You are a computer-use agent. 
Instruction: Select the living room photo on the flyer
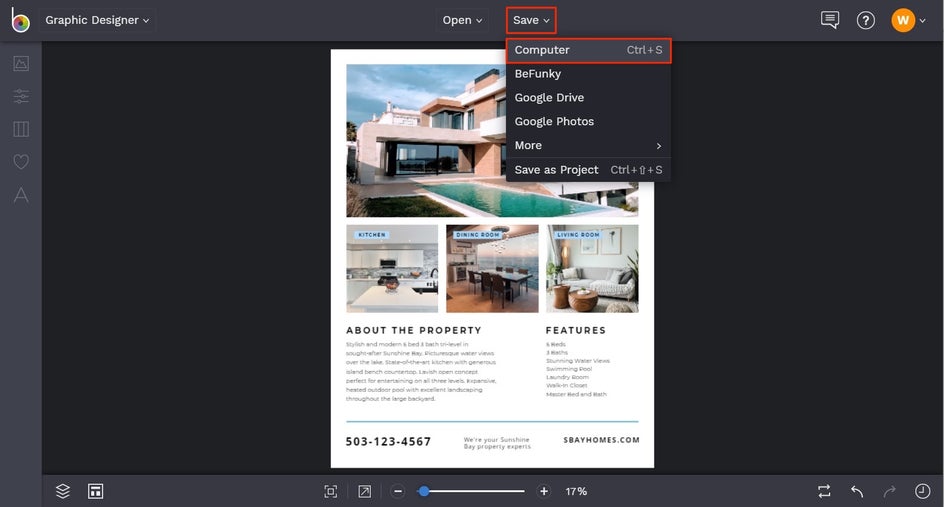[592, 269]
